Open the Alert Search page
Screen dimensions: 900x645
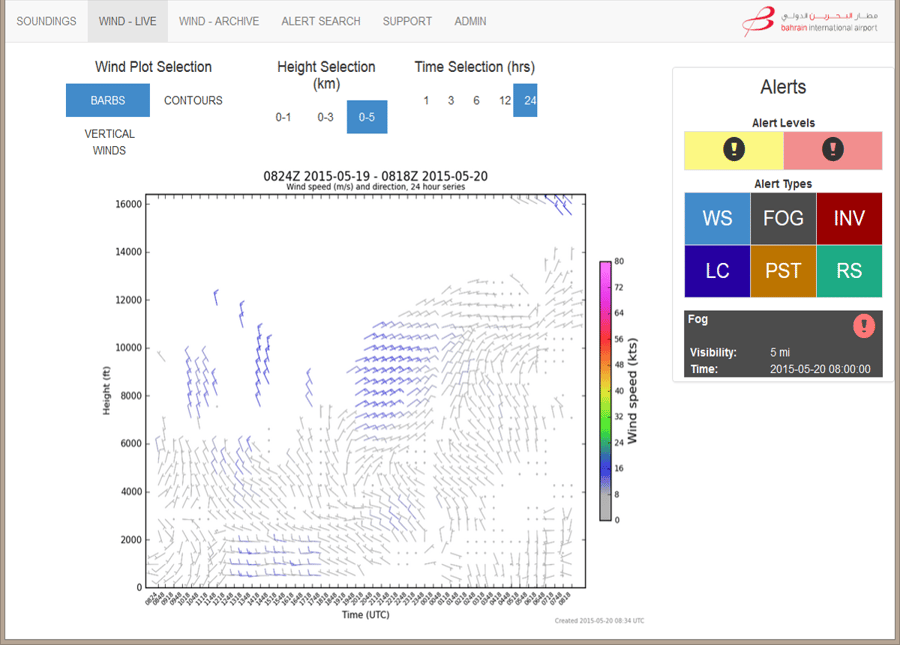[x=320, y=21]
